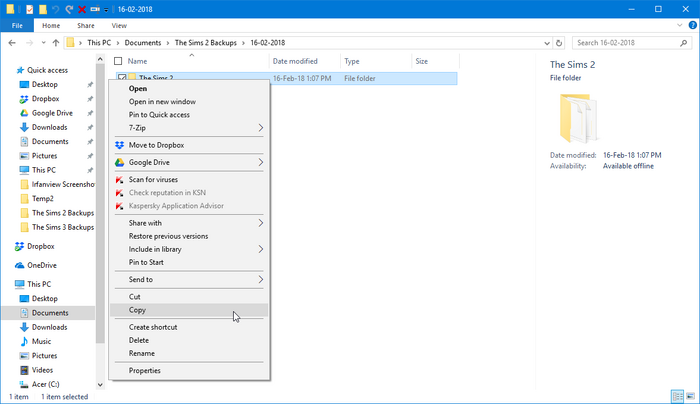Click Documents in the breadcrumb path
700x404 pixels.
(143, 43)
